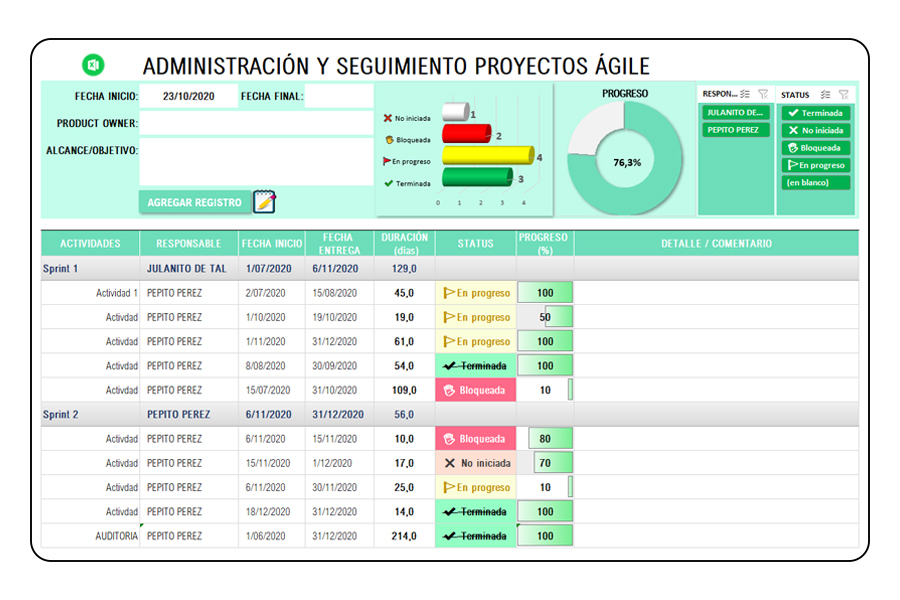Click hand icon in 15/07/2020 Bloqueada cell
900x600 pixels.
click(449, 390)
